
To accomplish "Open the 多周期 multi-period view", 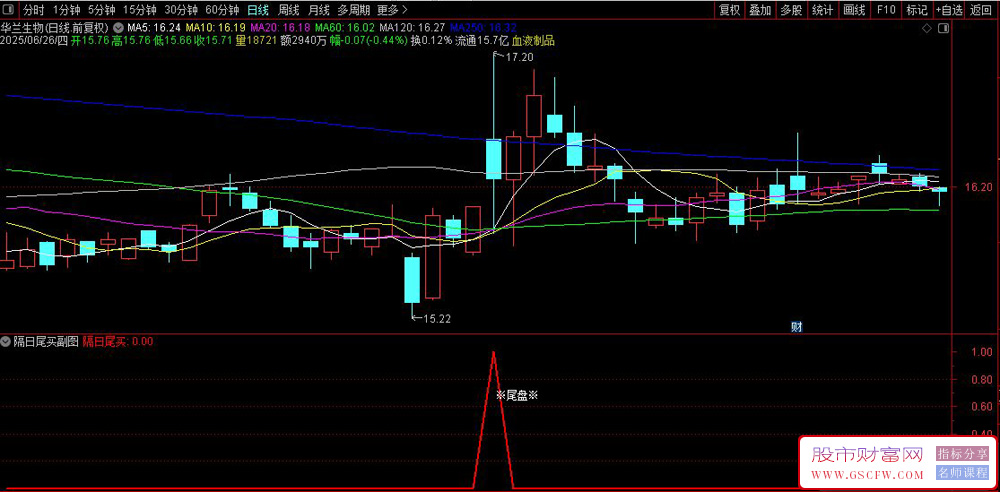I will (x=353, y=10).
